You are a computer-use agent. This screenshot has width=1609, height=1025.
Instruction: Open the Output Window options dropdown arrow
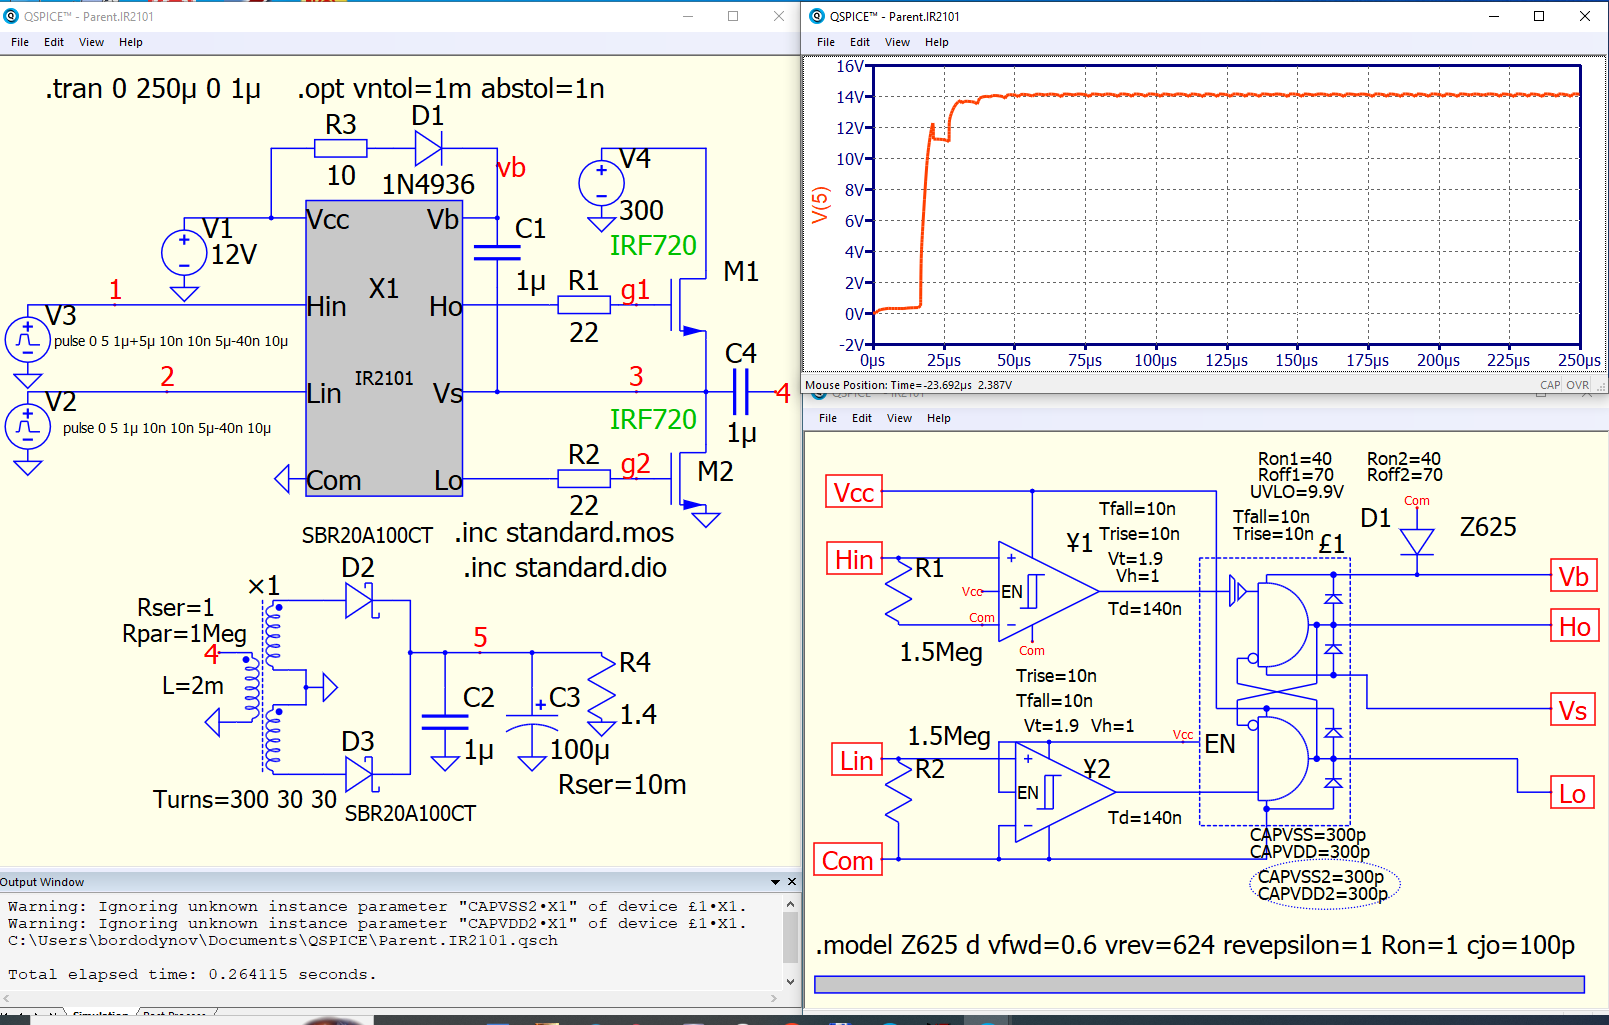(775, 882)
